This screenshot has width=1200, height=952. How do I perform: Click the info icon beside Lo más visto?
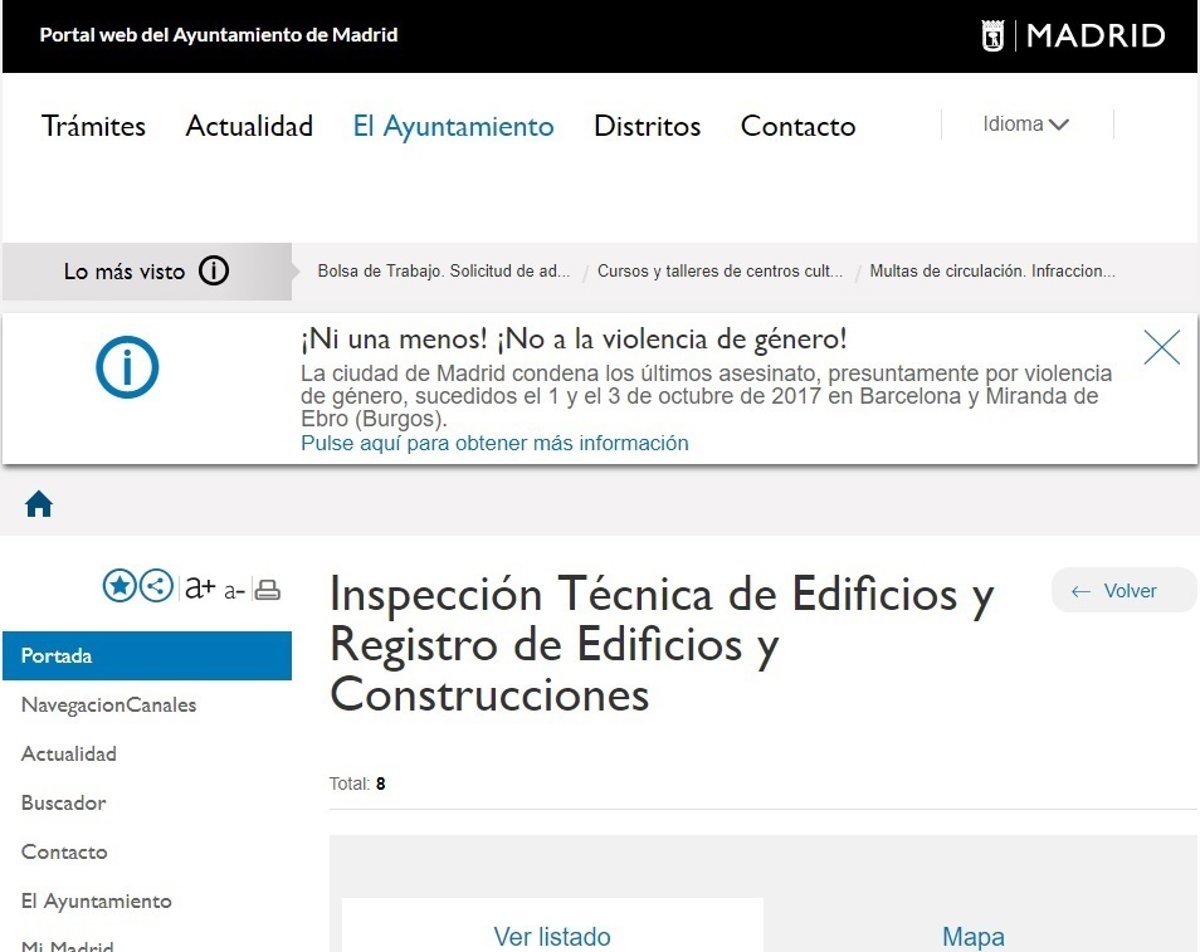214,271
